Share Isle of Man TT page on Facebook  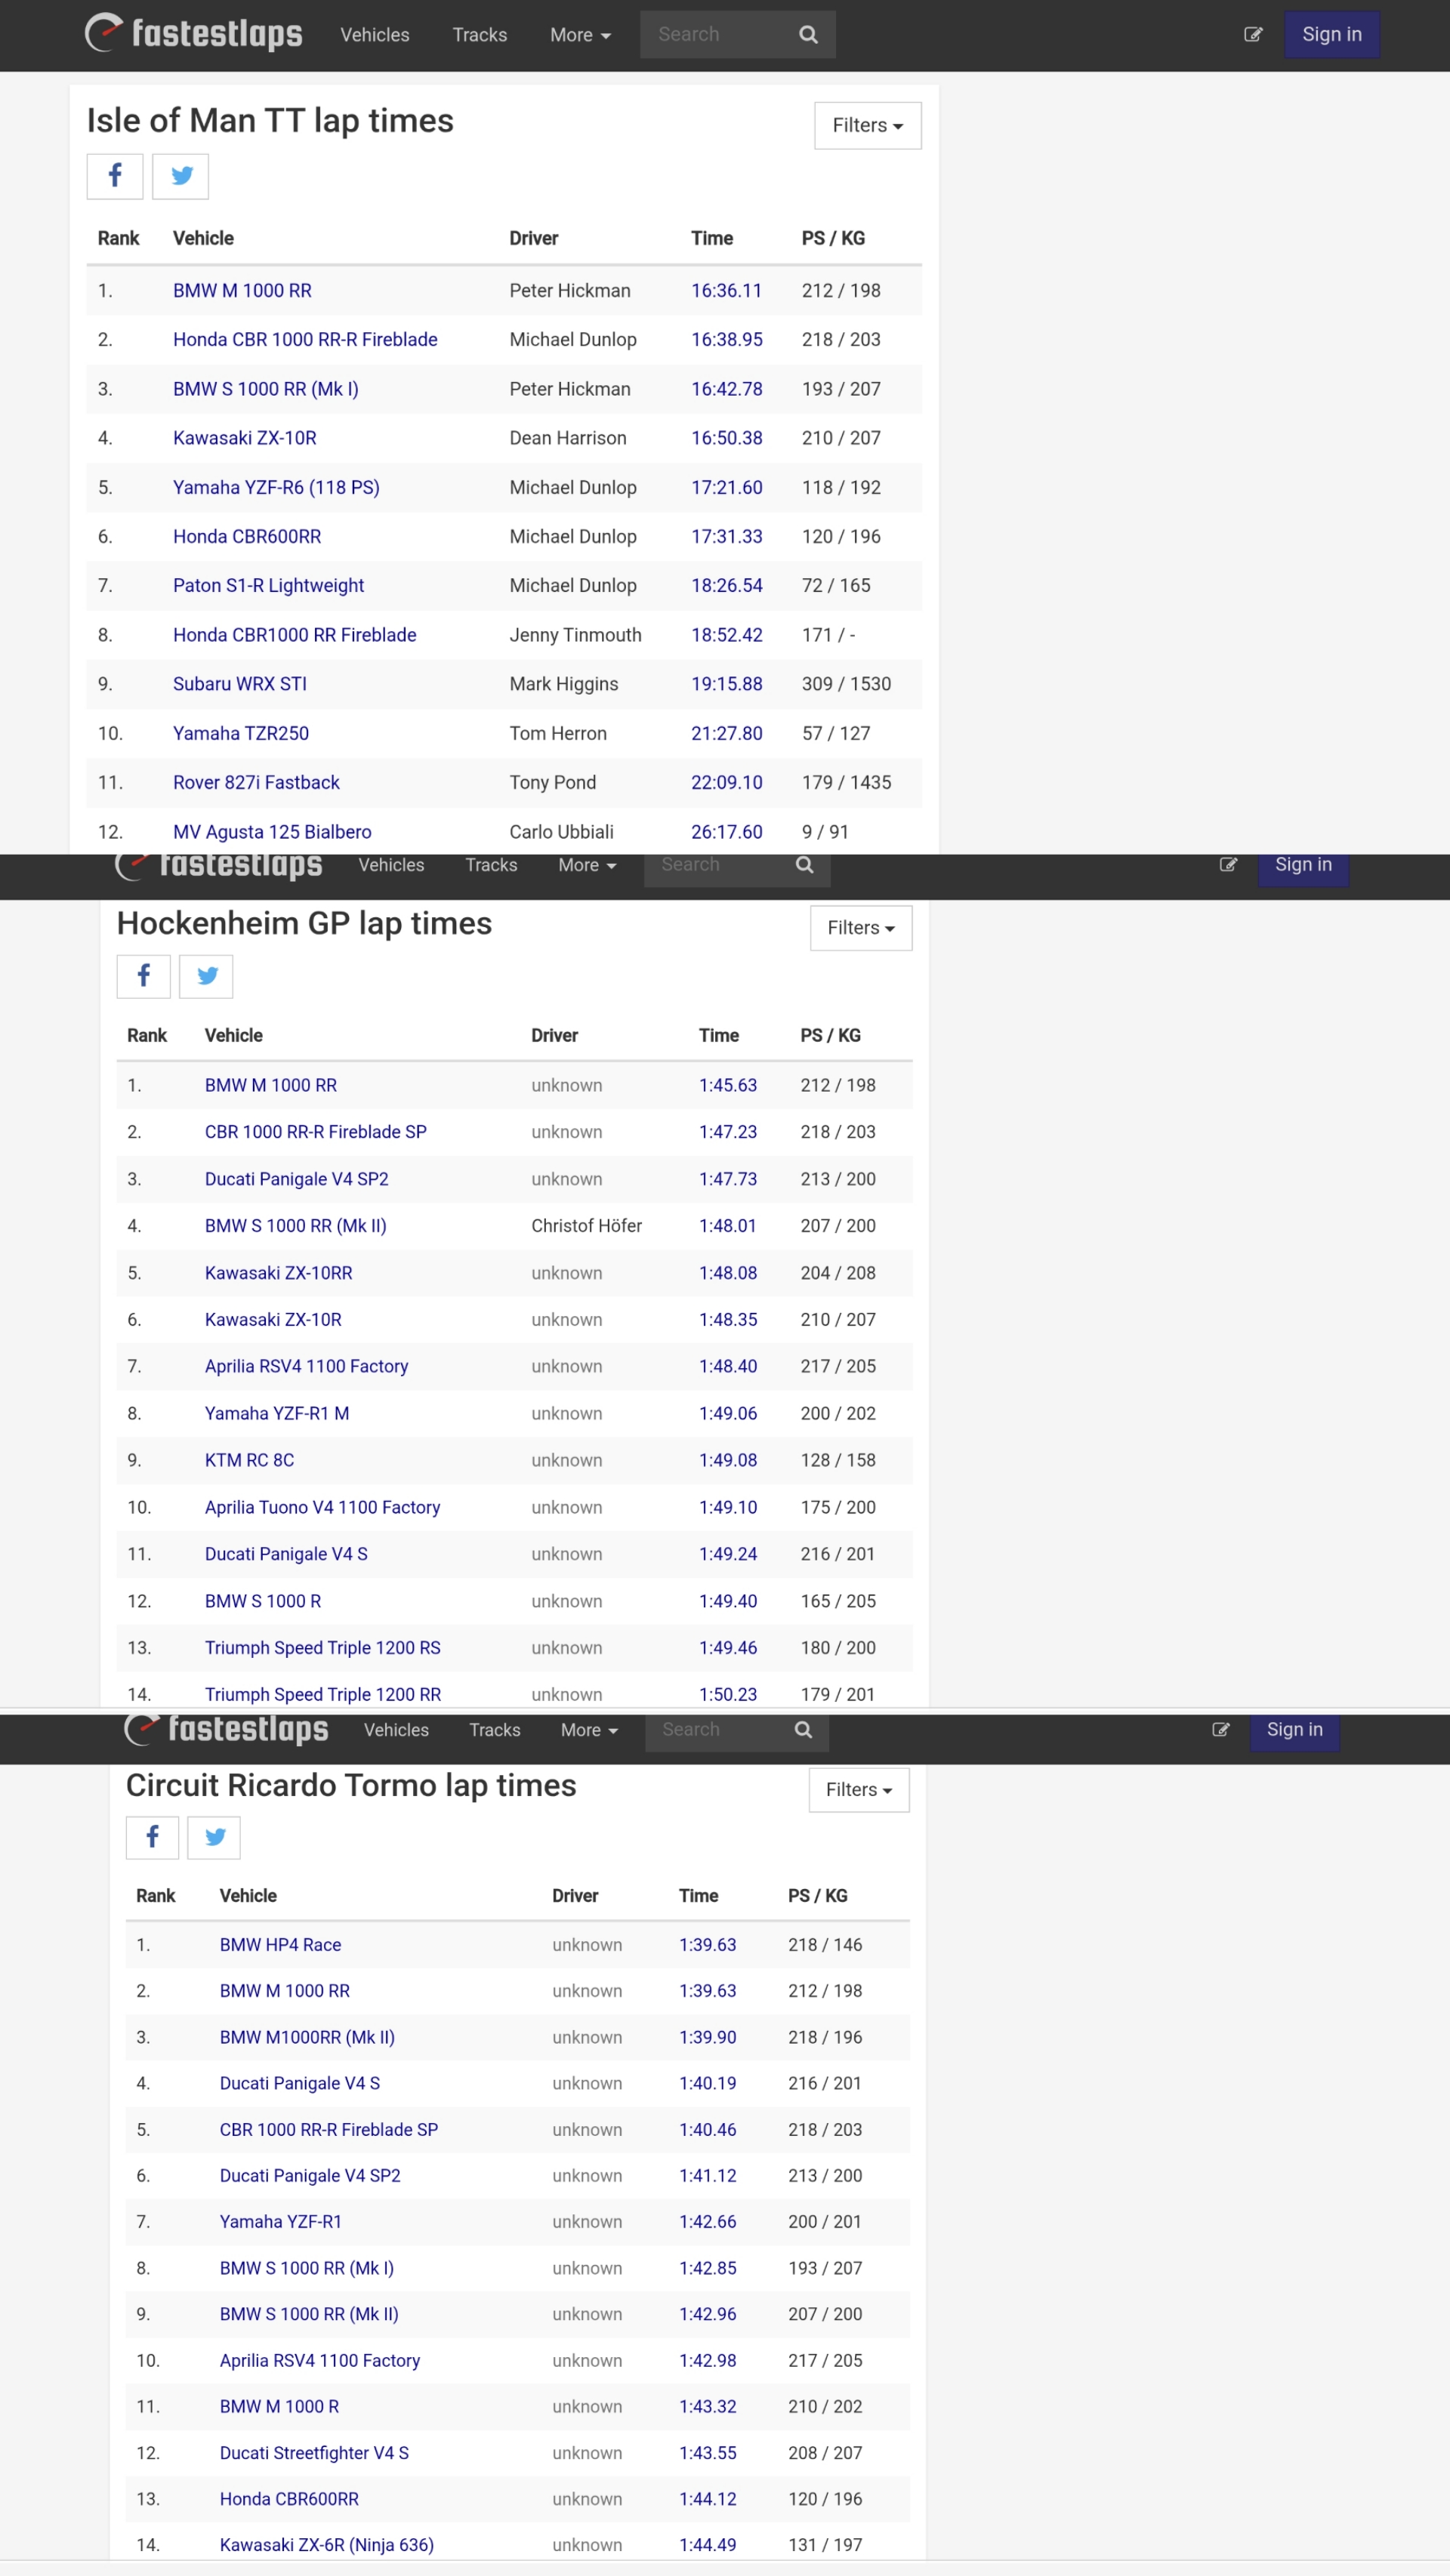pos(115,176)
